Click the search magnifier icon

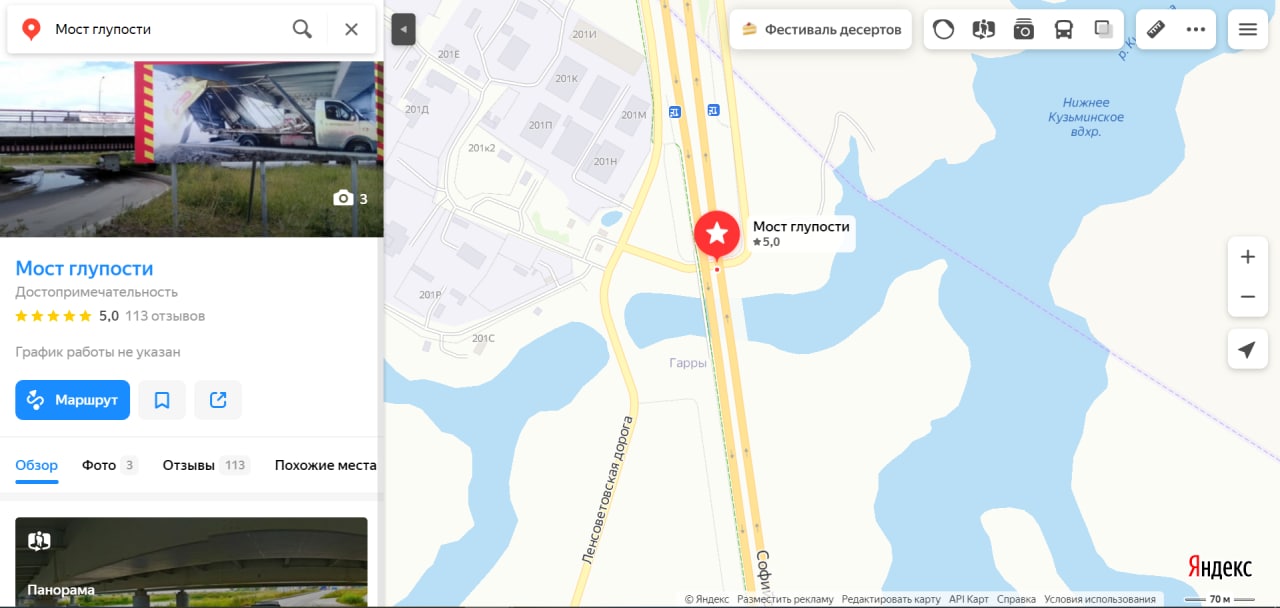[302, 29]
